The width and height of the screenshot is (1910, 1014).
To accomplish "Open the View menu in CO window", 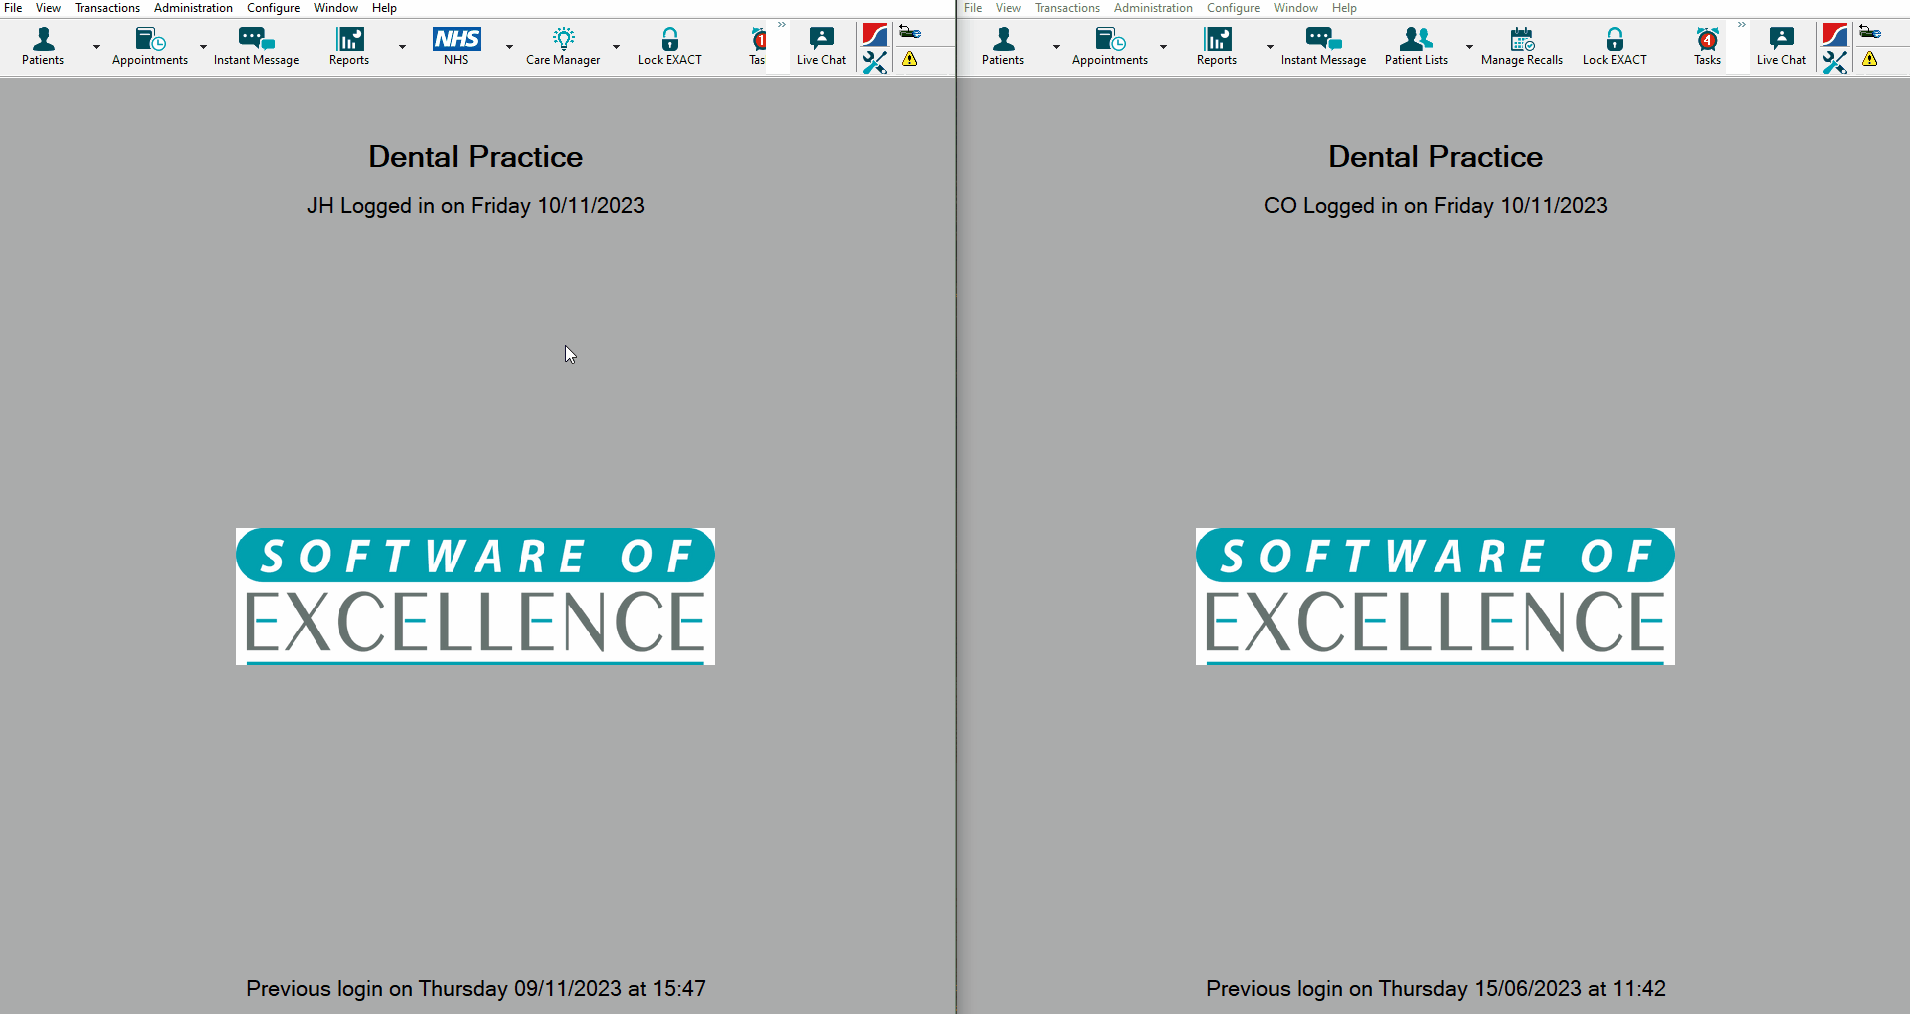I will point(1008,8).
